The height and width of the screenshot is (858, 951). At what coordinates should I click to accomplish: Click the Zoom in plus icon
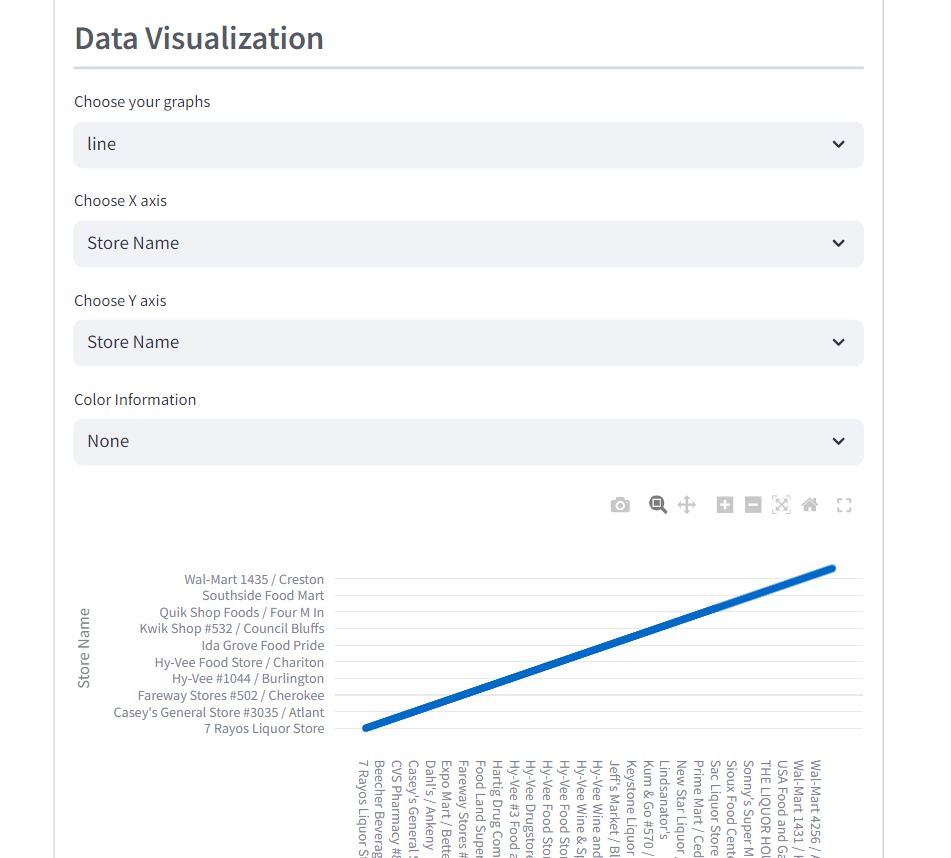click(x=725, y=504)
